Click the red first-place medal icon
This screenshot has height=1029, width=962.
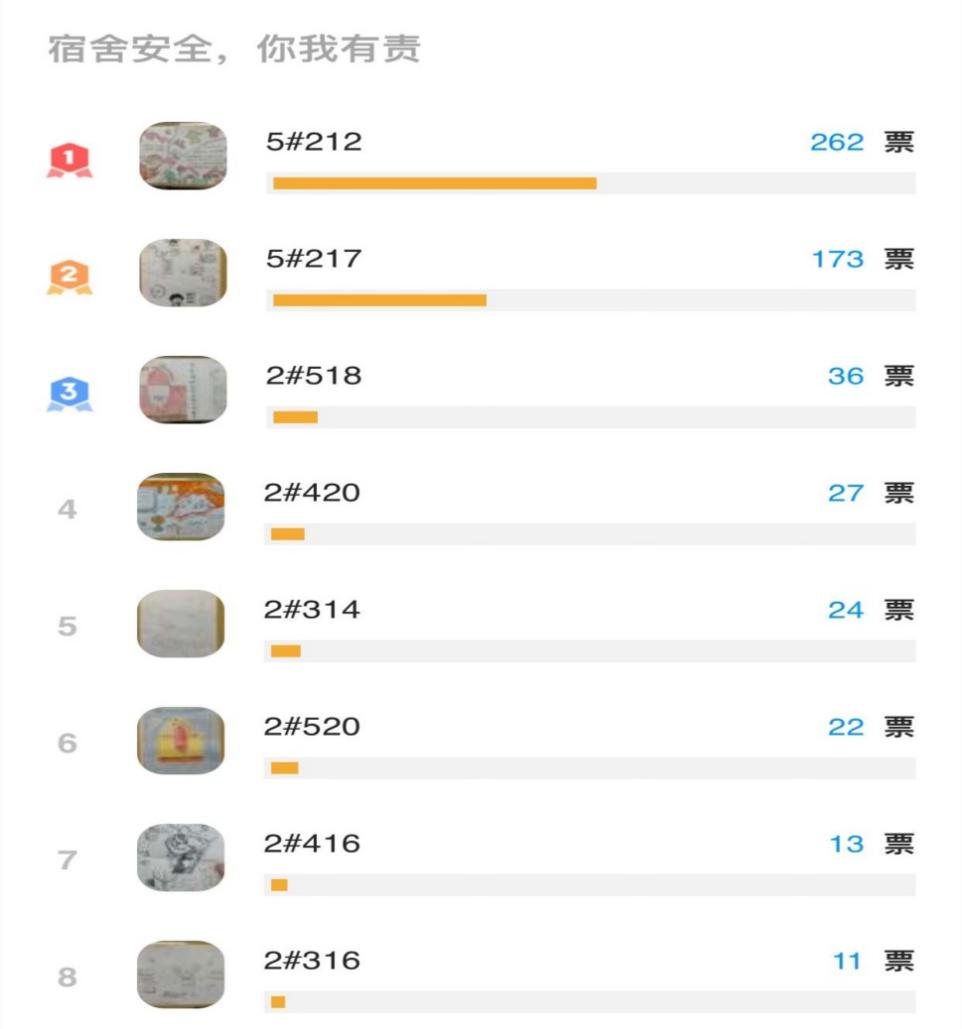tap(70, 160)
